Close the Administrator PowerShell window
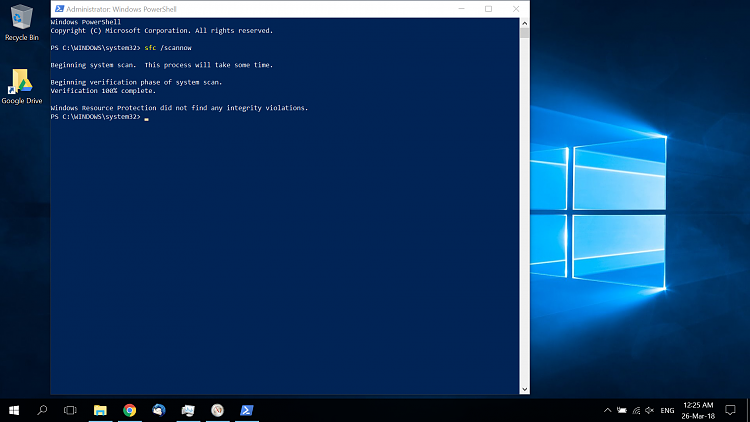The height and width of the screenshot is (422, 750). (x=516, y=9)
